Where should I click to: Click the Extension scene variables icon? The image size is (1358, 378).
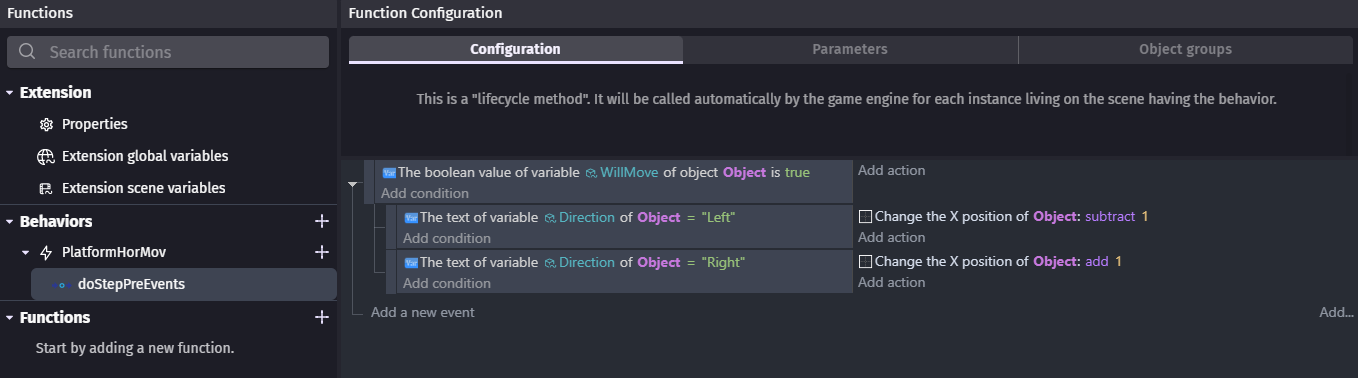(x=45, y=189)
